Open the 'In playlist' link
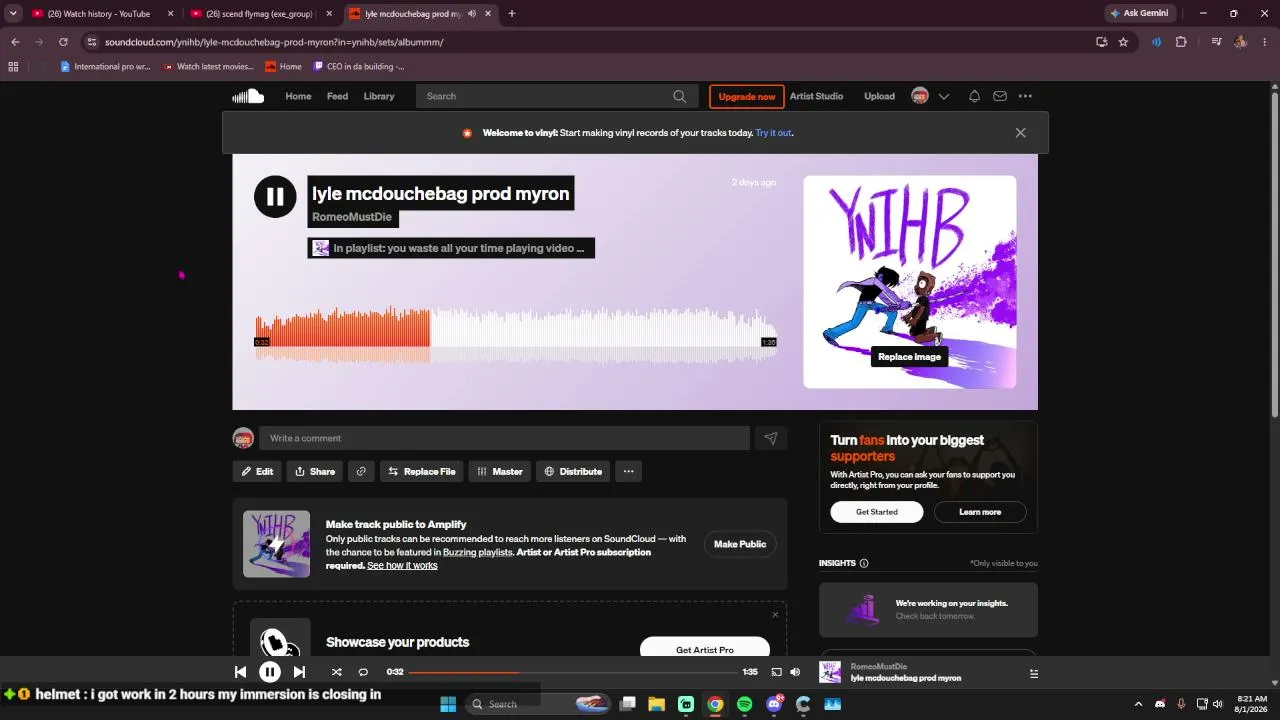The height and width of the screenshot is (720, 1280). (451, 248)
